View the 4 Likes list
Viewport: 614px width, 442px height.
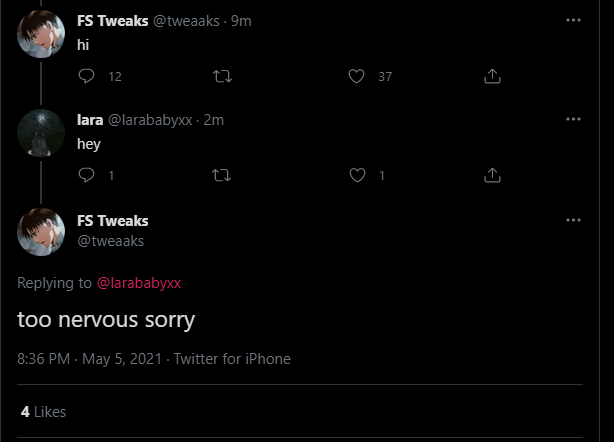click(x=43, y=411)
